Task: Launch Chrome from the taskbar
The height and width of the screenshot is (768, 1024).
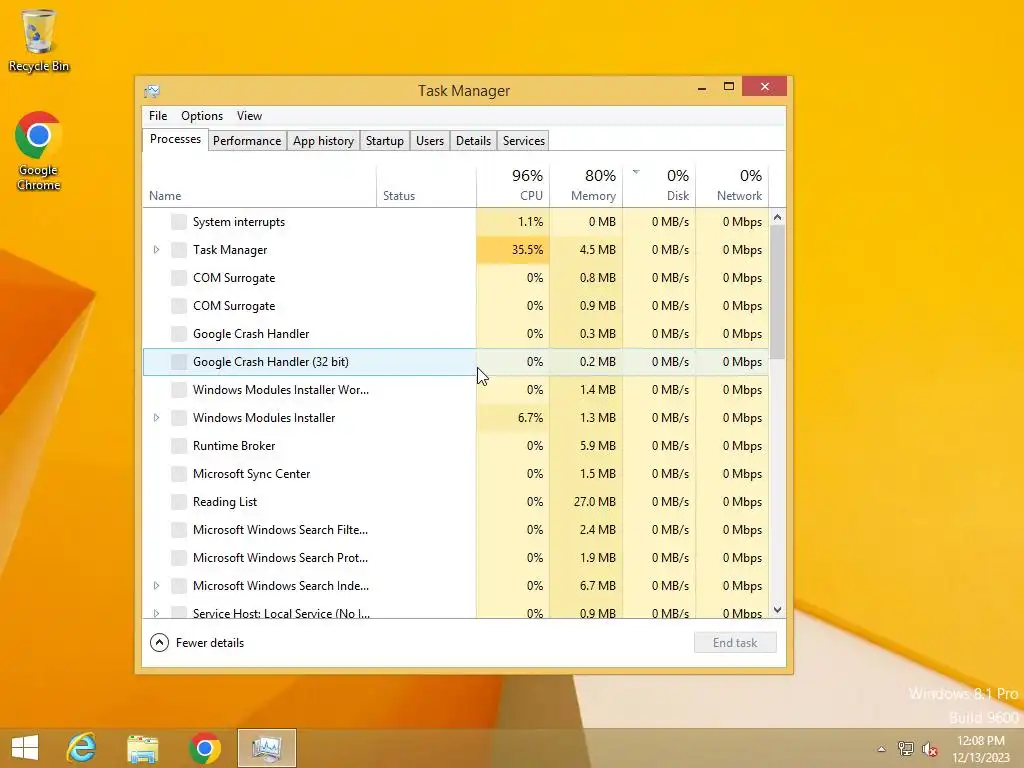Action: point(204,748)
